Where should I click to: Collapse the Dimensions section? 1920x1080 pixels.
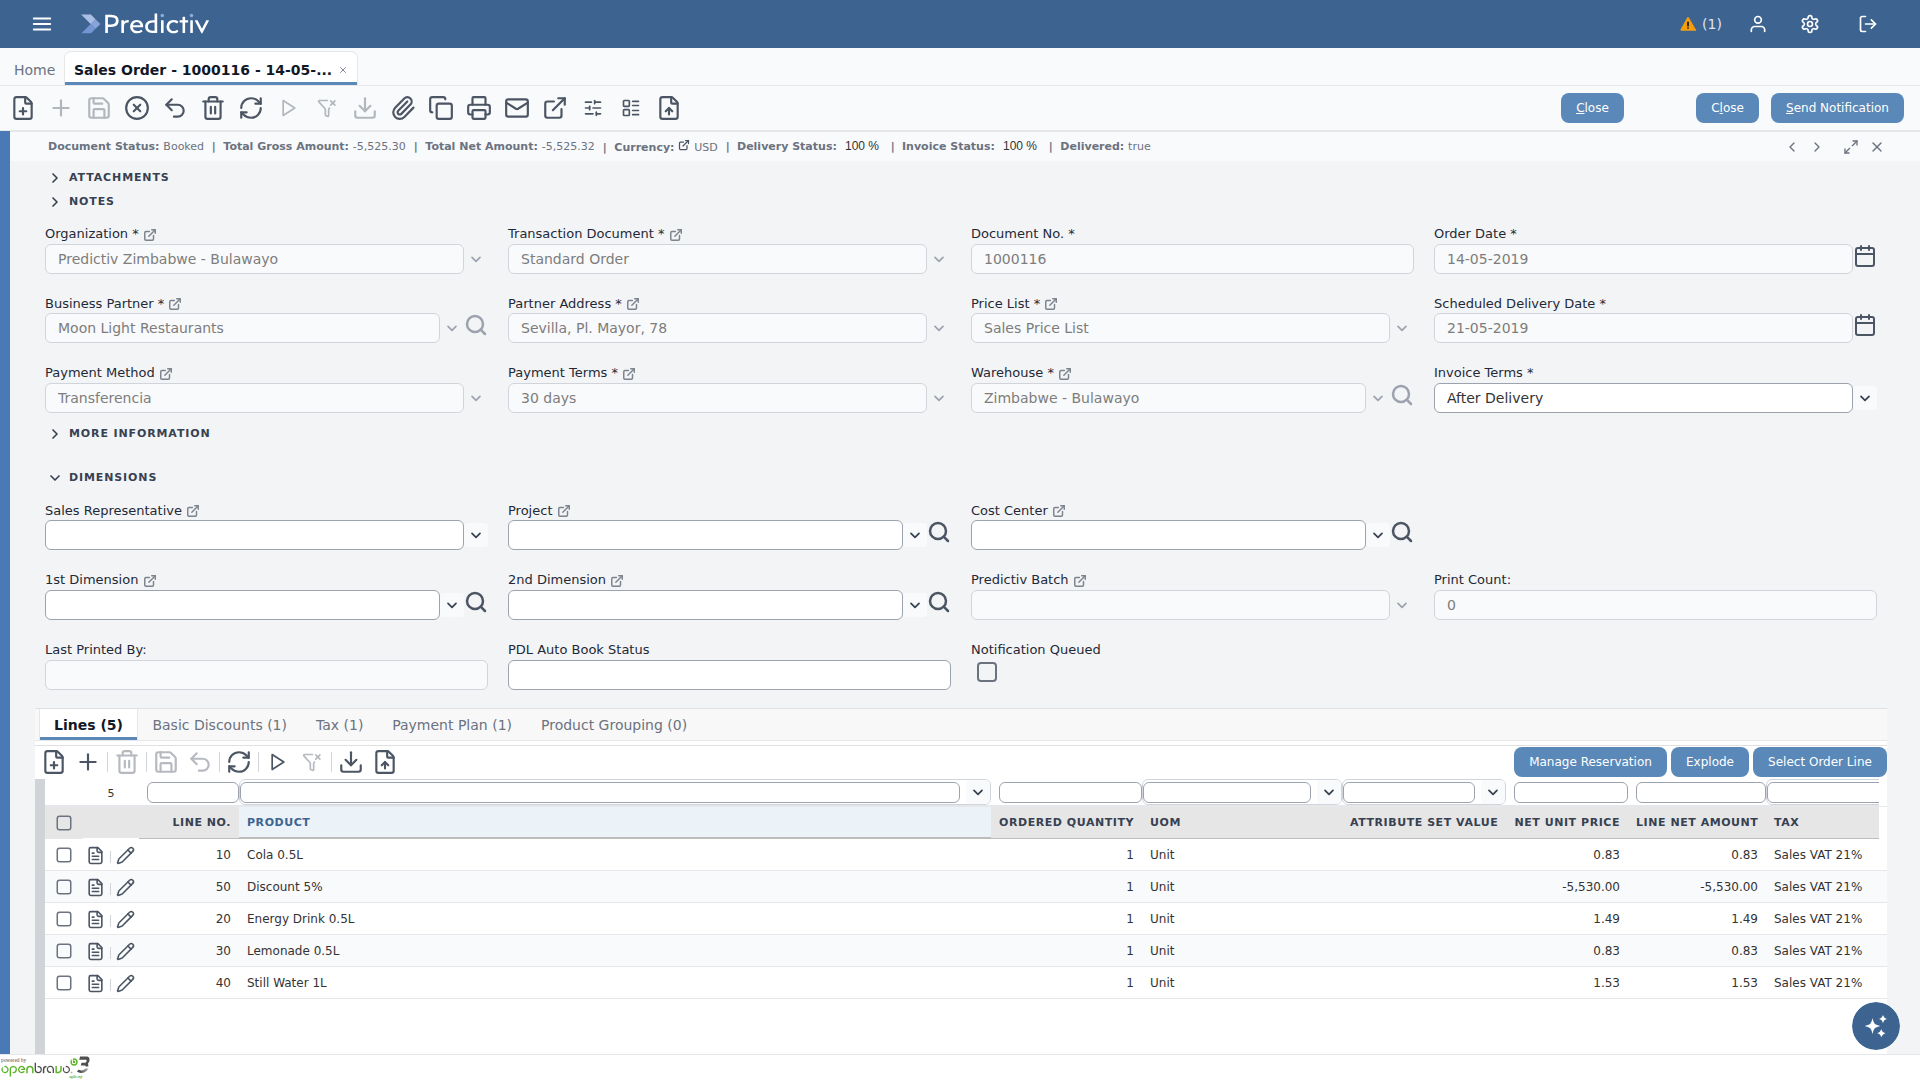pos(103,477)
